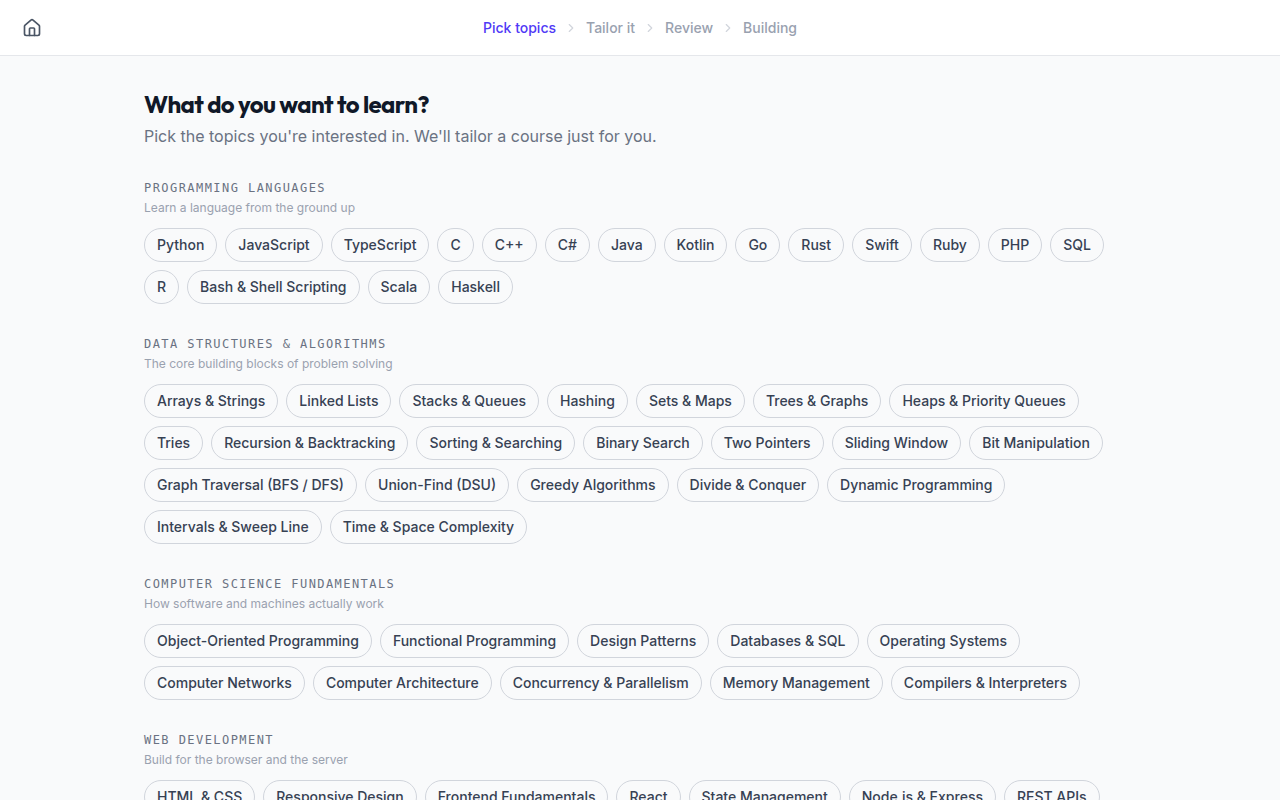Pick the Operating Systems topic
This screenshot has height=800, width=1280.
pos(943,641)
